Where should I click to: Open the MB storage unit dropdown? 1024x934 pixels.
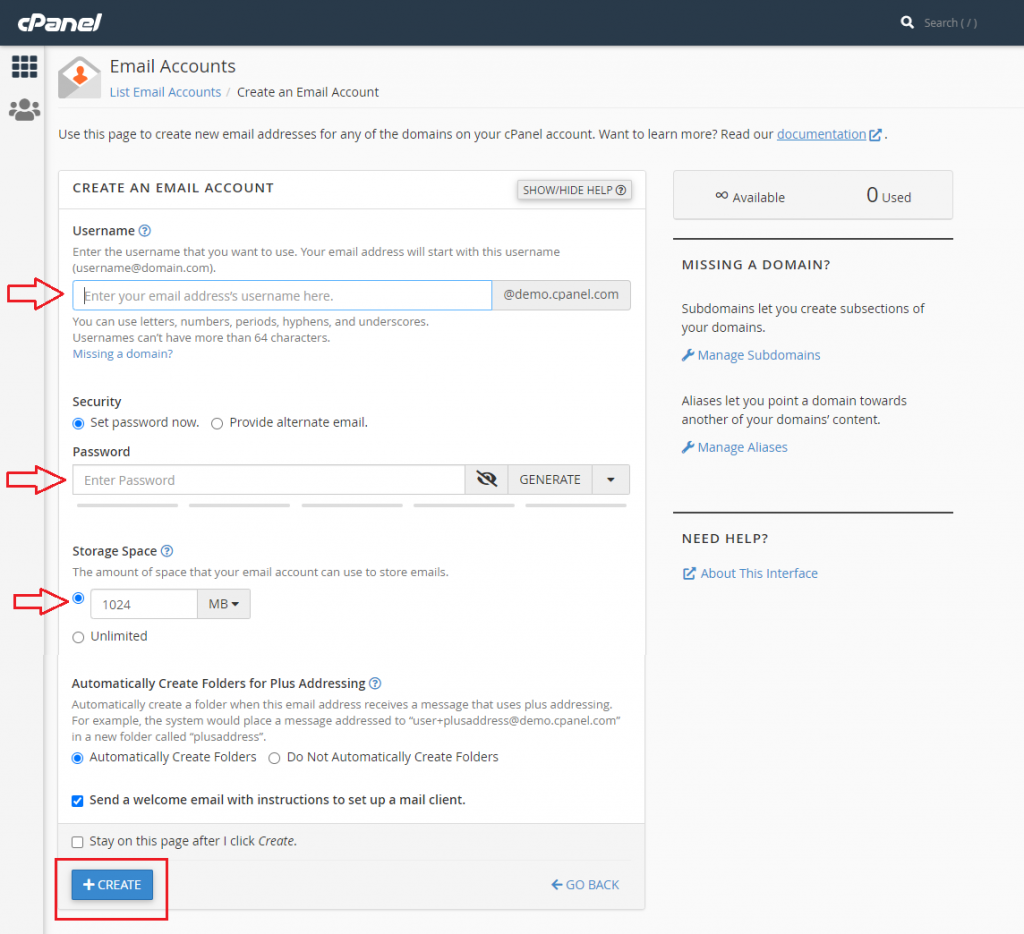(223, 604)
